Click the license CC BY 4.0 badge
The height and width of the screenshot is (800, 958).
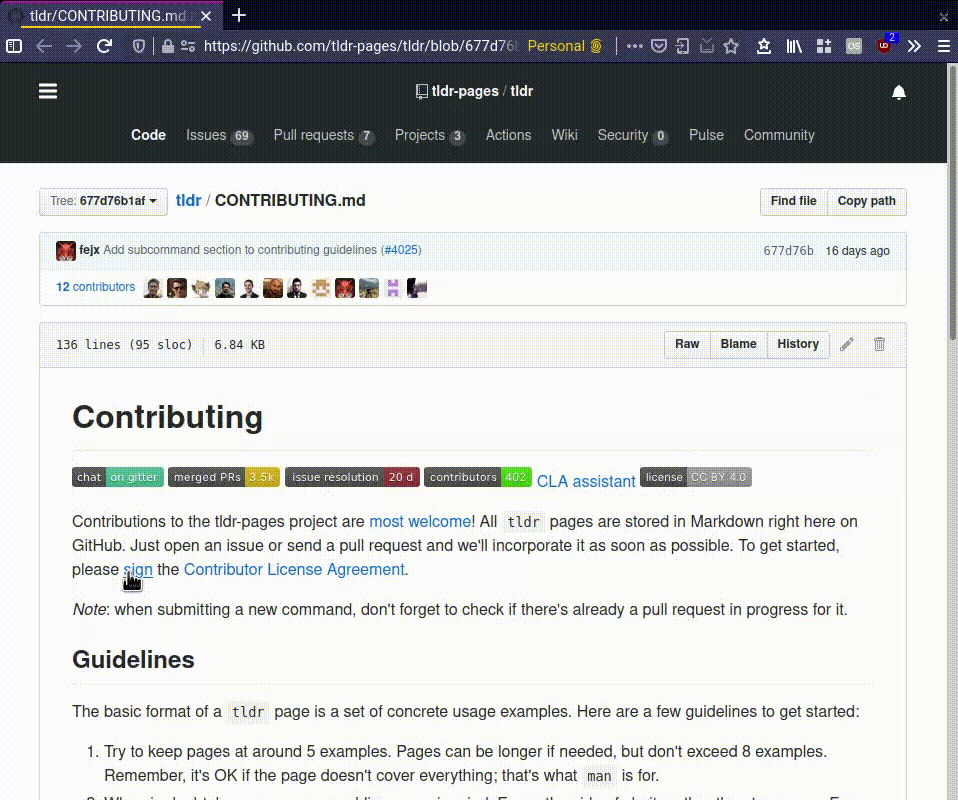point(695,477)
